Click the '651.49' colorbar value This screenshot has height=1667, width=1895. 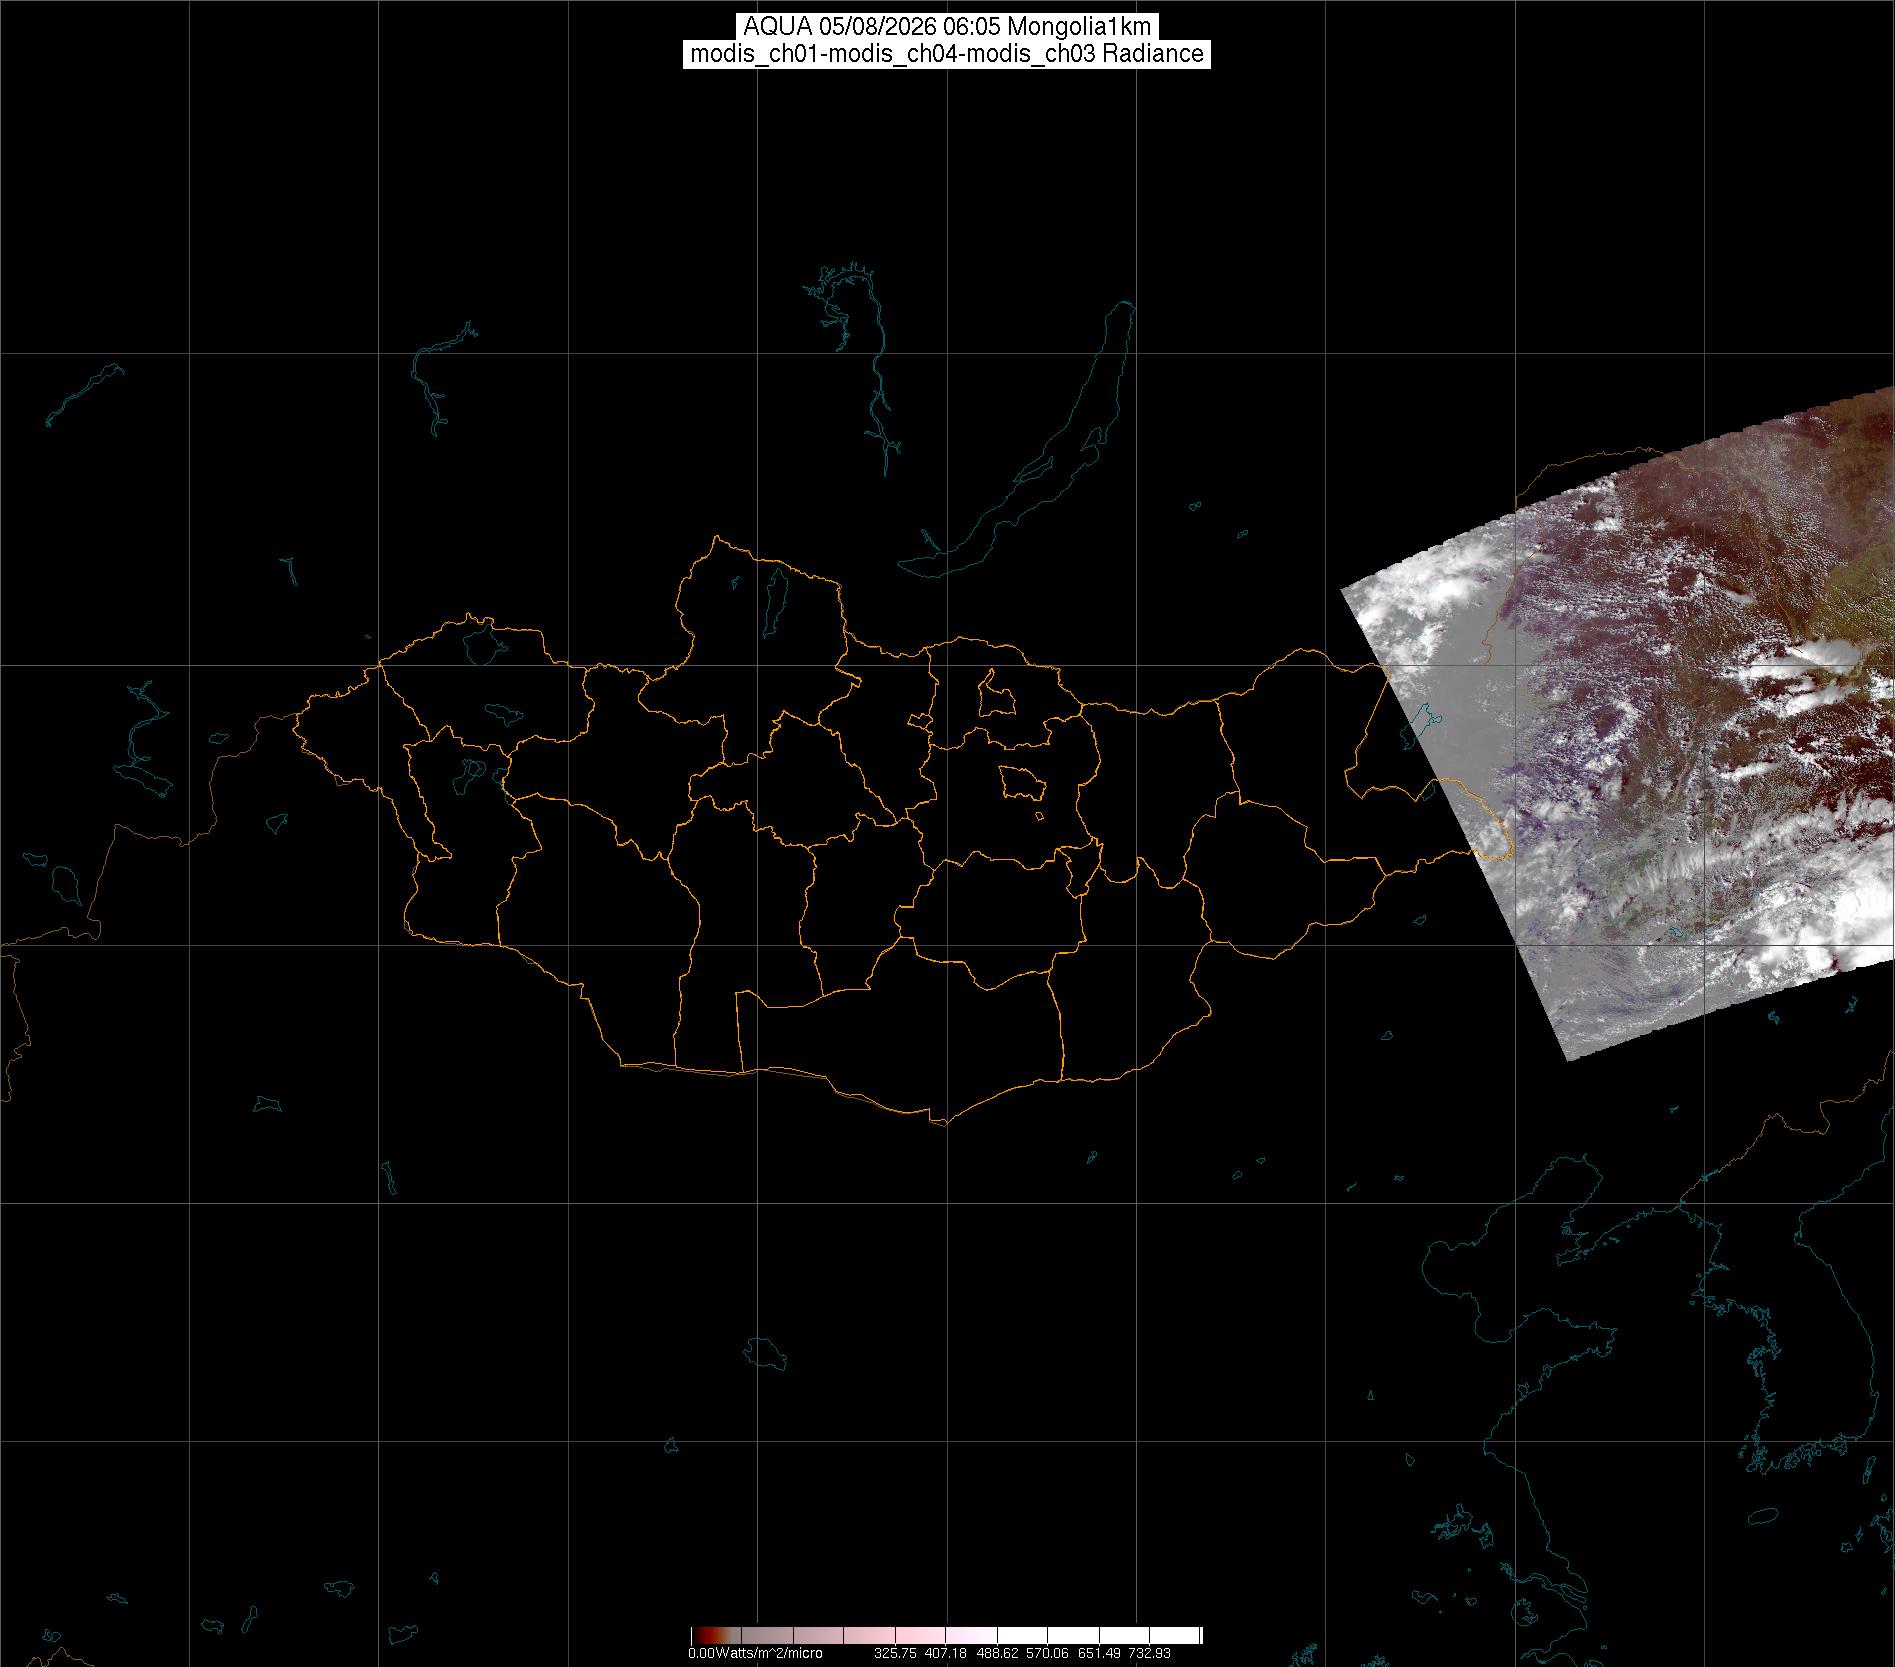pos(1100,1653)
